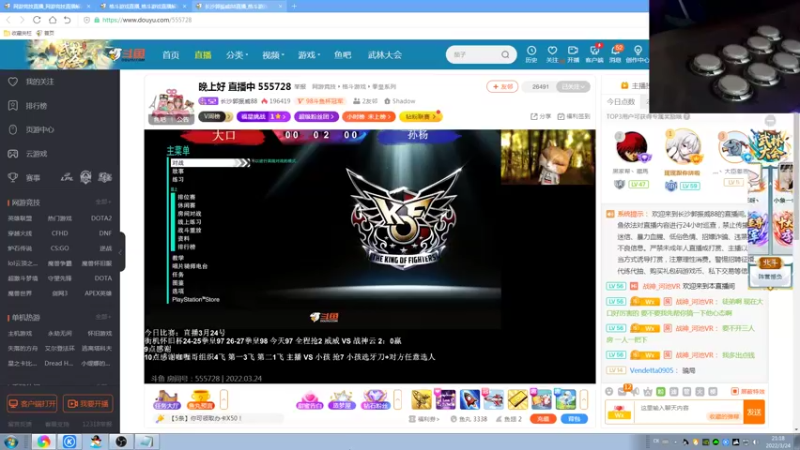Click the emoji smiley icon in chat toolbar
The height and width of the screenshot is (450, 800).
point(609,391)
